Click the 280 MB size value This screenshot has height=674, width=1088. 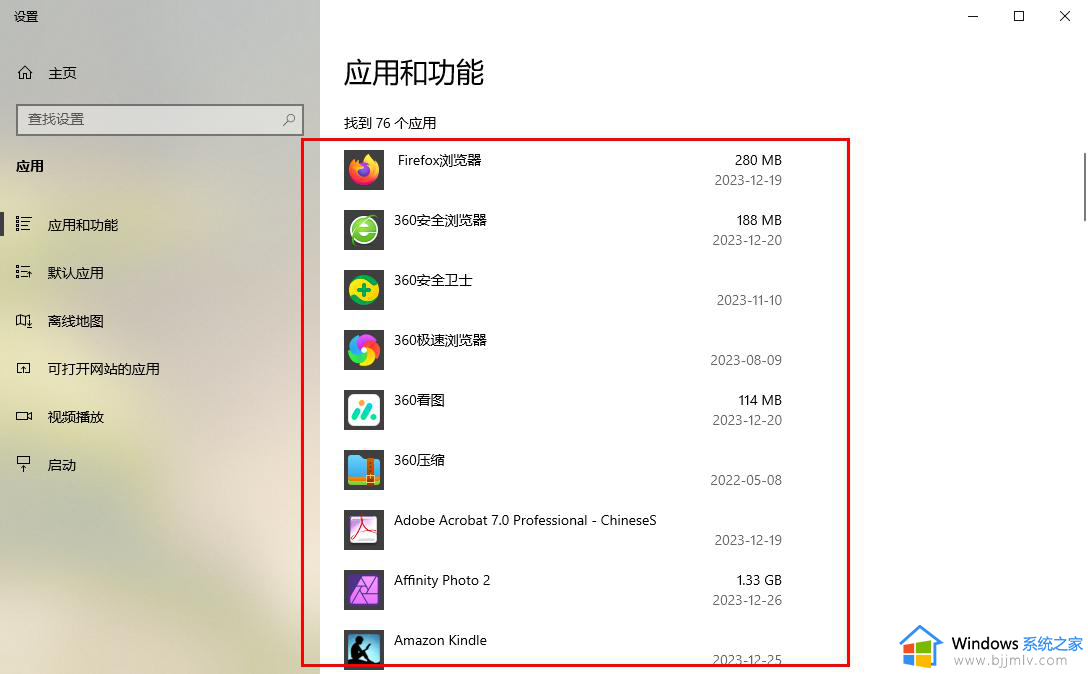pos(758,160)
